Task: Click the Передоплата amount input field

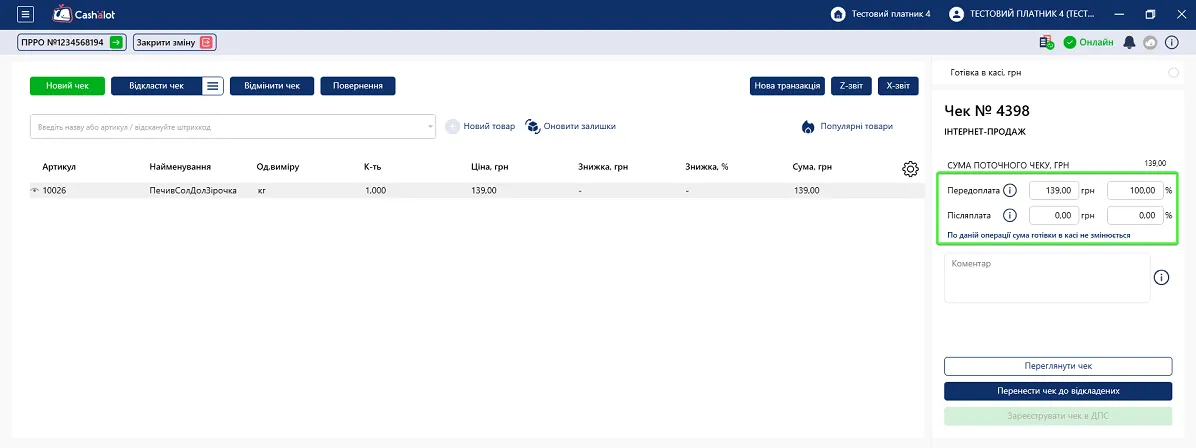Action: coord(1053,190)
